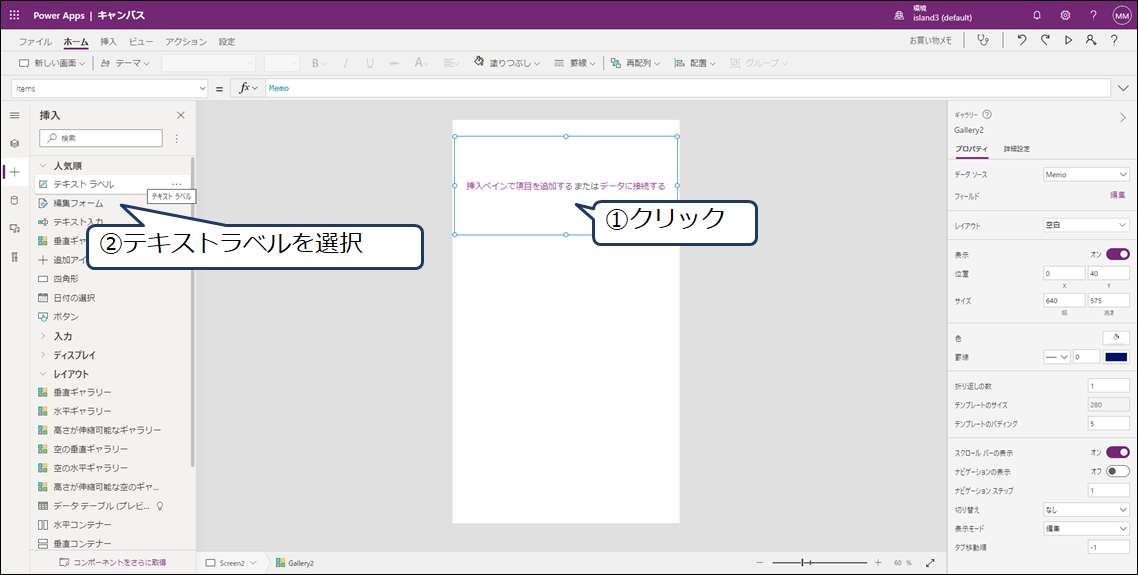This screenshot has width=1138, height=575.
Task: Preview the app with play icon
Action: (1068, 41)
